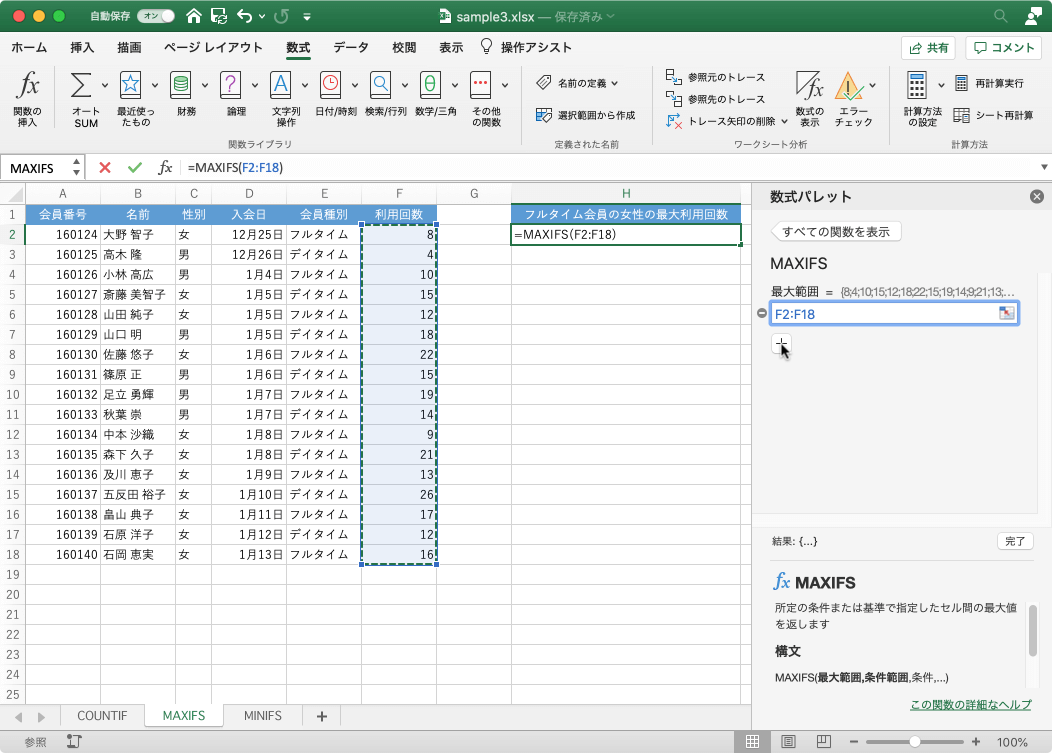Click the zoom out minus button
1052x753 pixels.
coord(853,742)
